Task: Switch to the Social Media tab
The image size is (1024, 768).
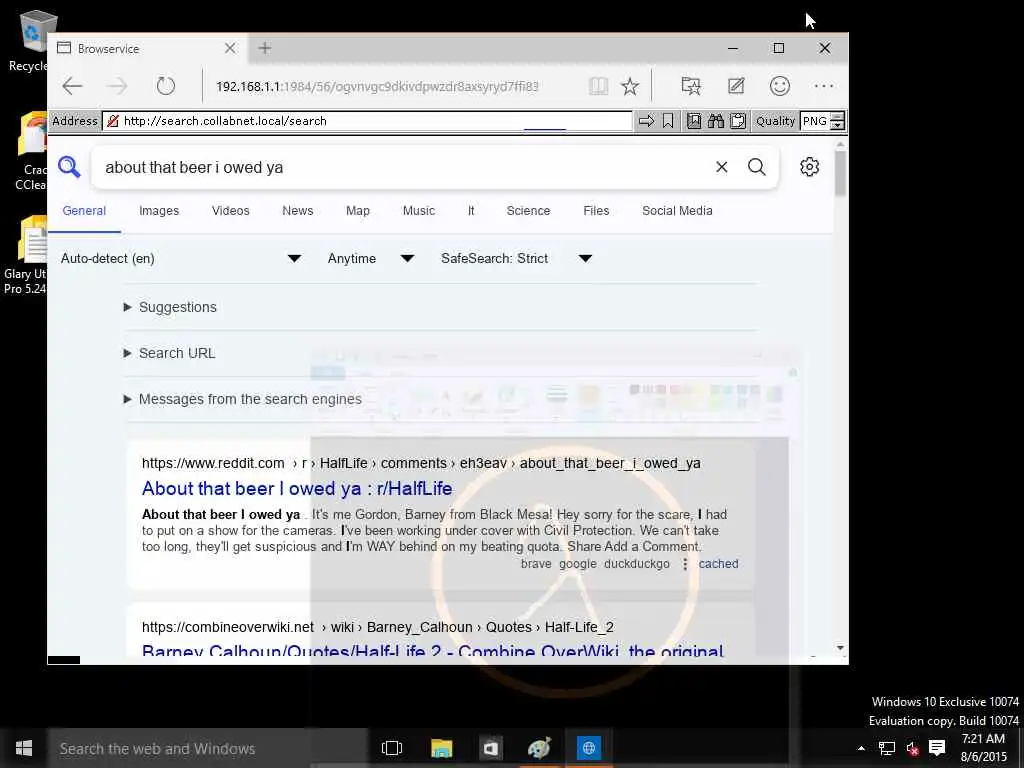Action: (677, 211)
